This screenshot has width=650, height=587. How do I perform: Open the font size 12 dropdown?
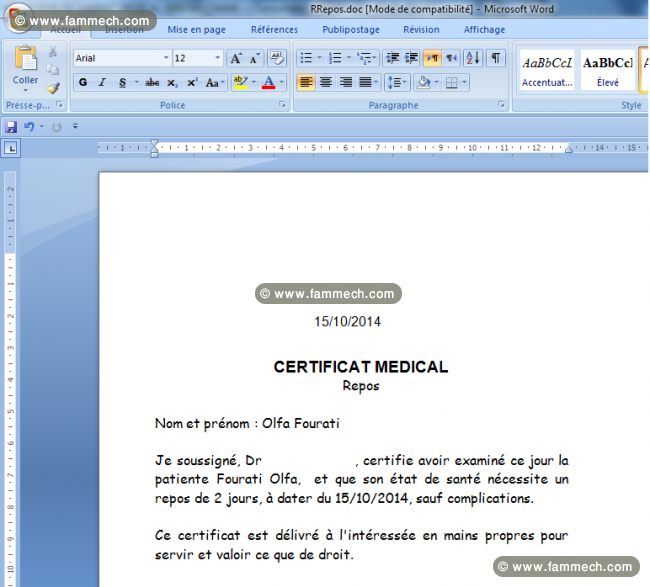pyautogui.click(x=217, y=58)
